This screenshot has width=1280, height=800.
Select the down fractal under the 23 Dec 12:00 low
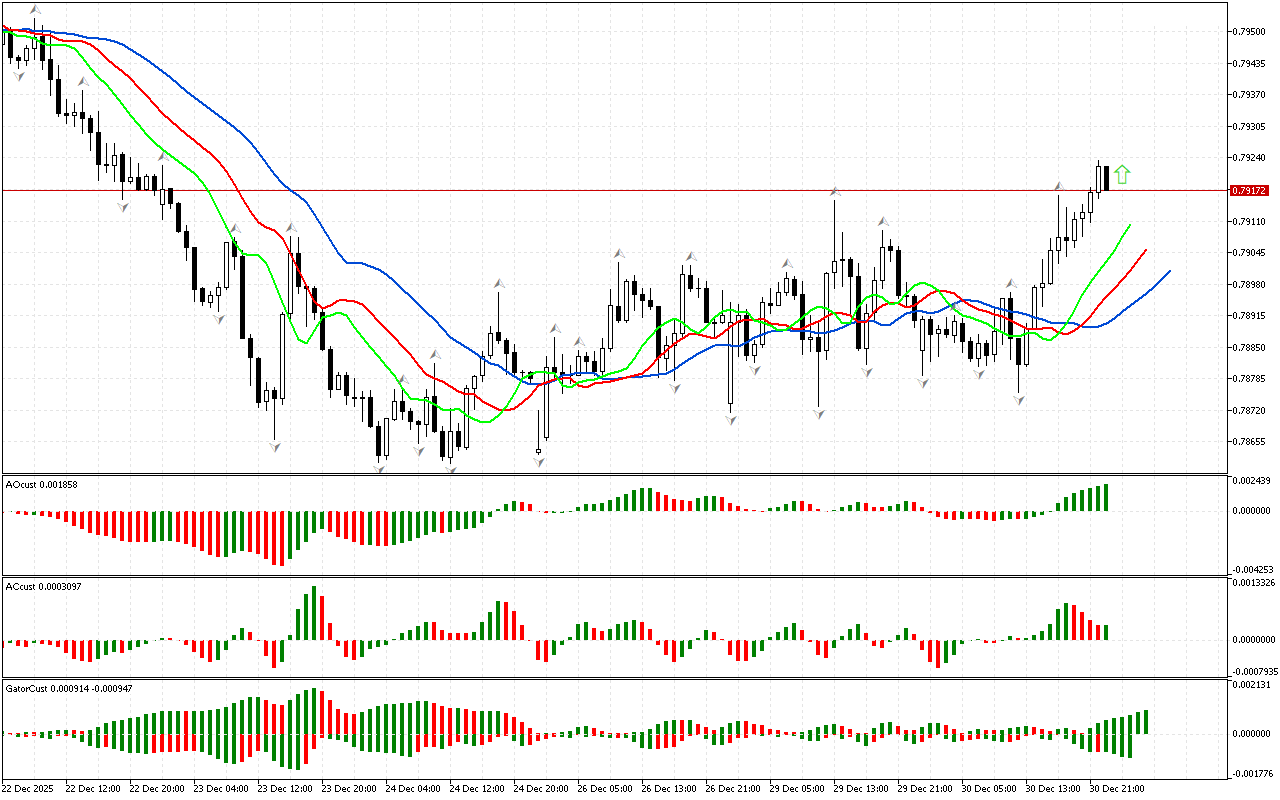point(273,446)
